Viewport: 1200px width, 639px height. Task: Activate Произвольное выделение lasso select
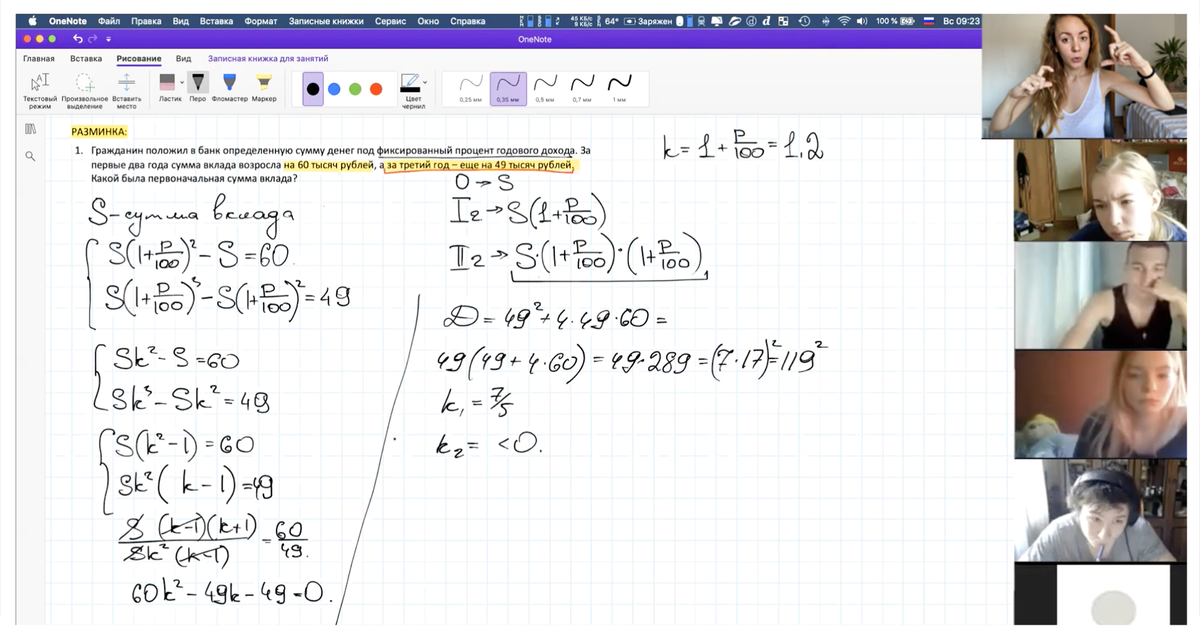point(84,84)
